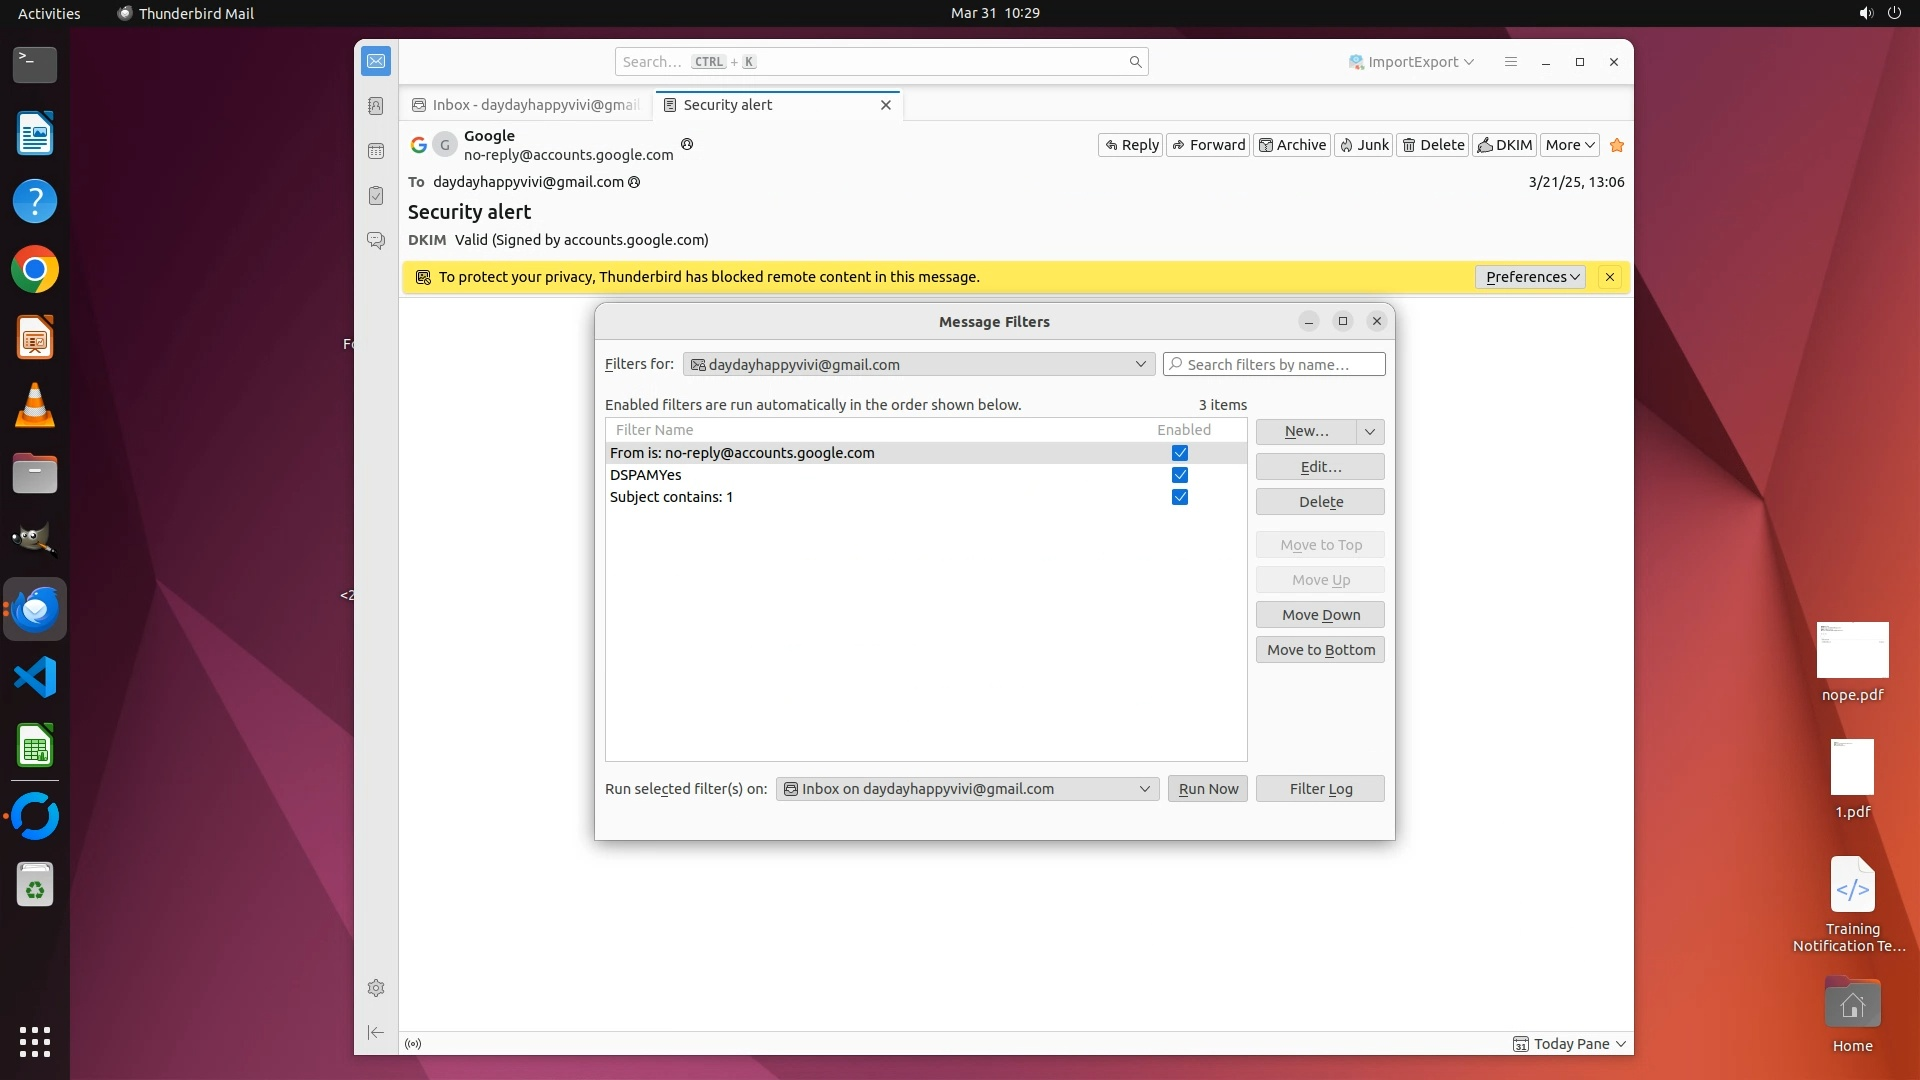Expand the Preferences dropdown in privacy bar
The width and height of the screenshot is (1920, 1080).
(1530, 277)
